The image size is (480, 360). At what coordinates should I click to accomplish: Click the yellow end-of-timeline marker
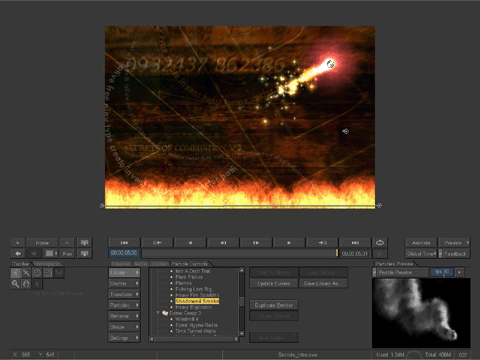337,253
